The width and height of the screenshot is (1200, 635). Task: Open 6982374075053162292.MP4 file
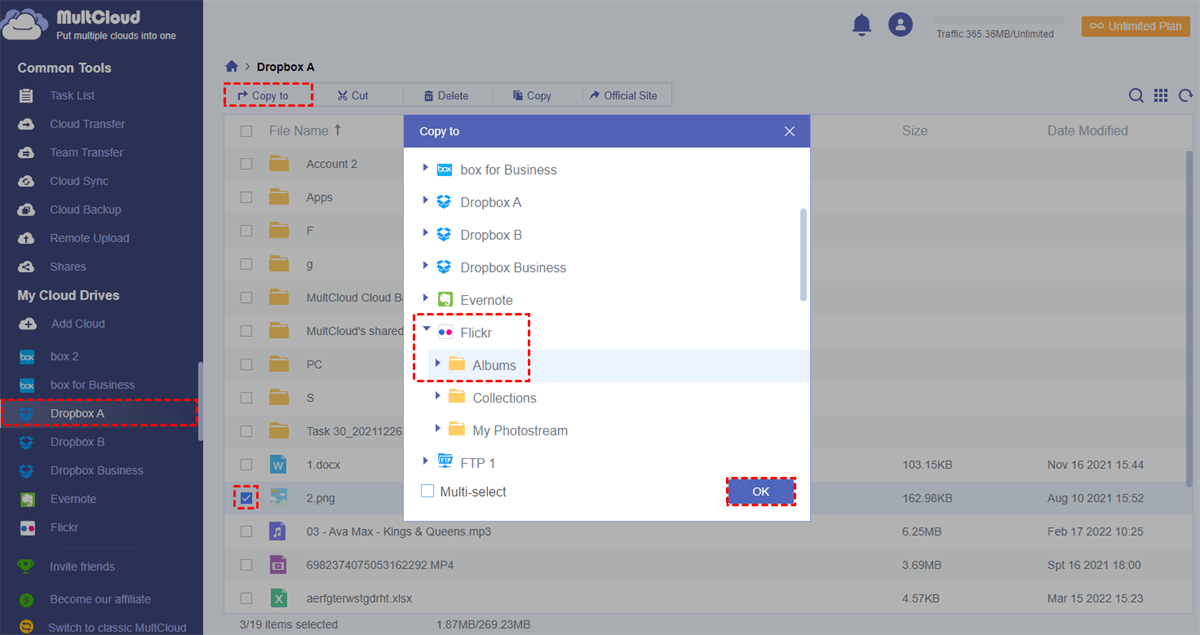point(380,565)
